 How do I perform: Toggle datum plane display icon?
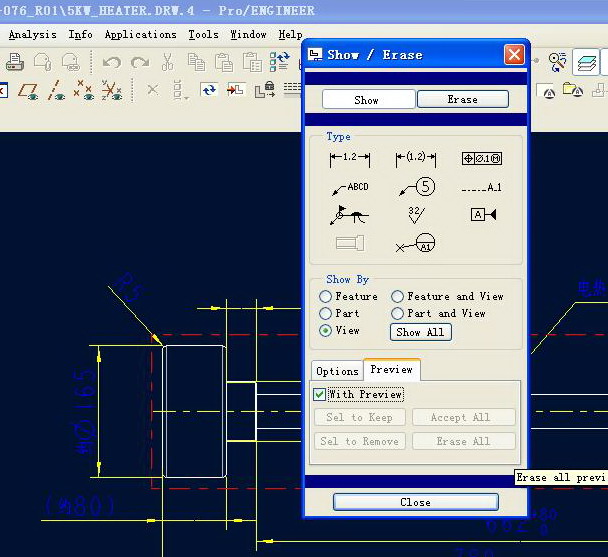click(28, 92)
